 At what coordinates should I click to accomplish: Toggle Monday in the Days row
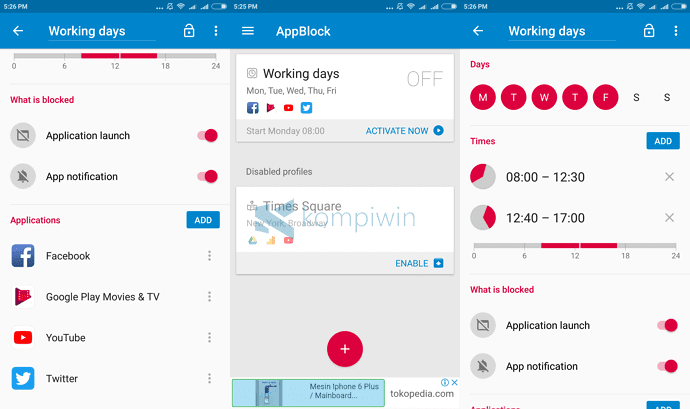tap(484, 97)
